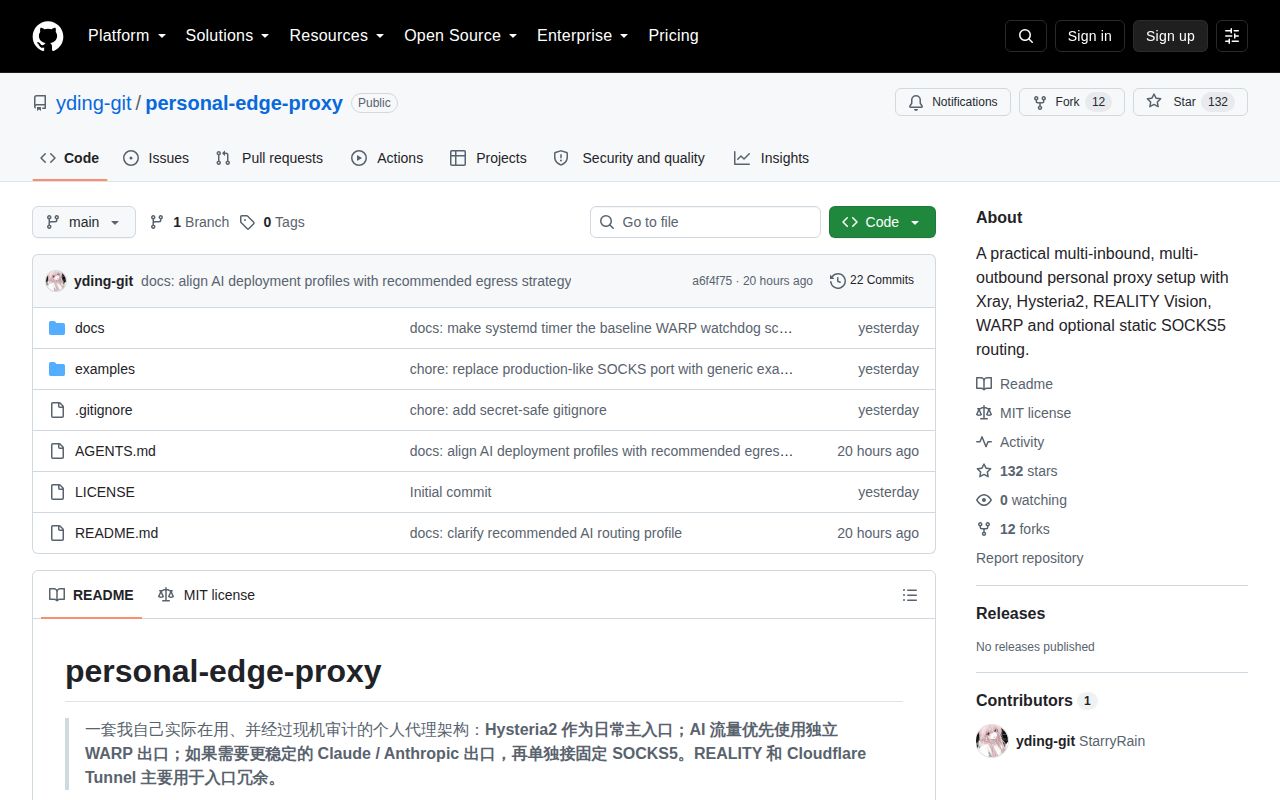
Task: Open personal-edge-proxy repository name link
Action: 244,103
